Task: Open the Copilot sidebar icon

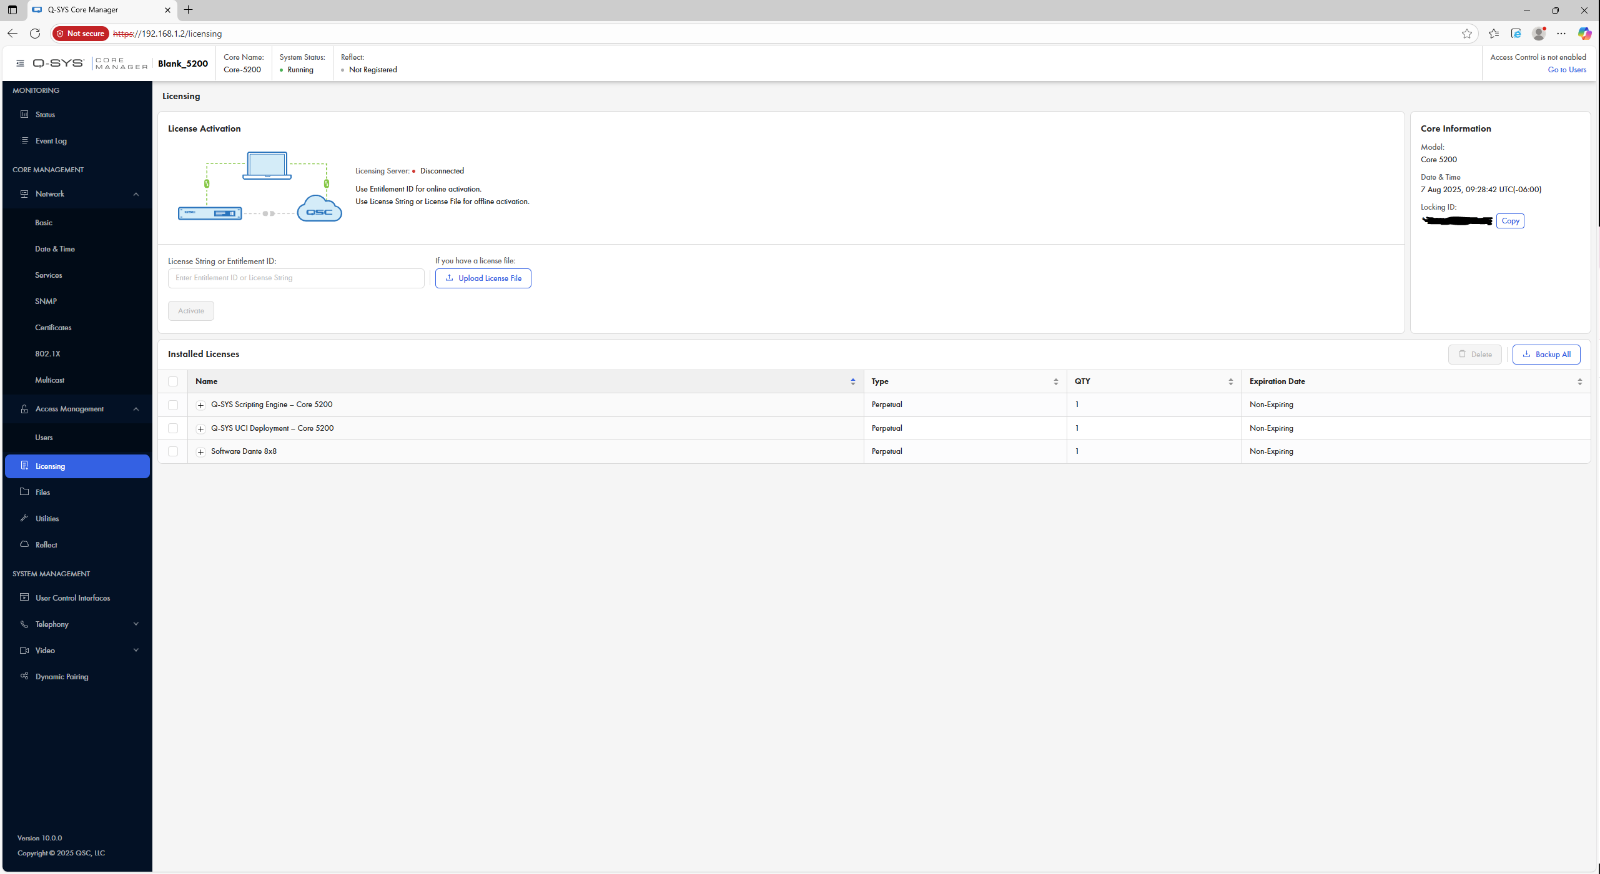Action: tap(1584, 33)
